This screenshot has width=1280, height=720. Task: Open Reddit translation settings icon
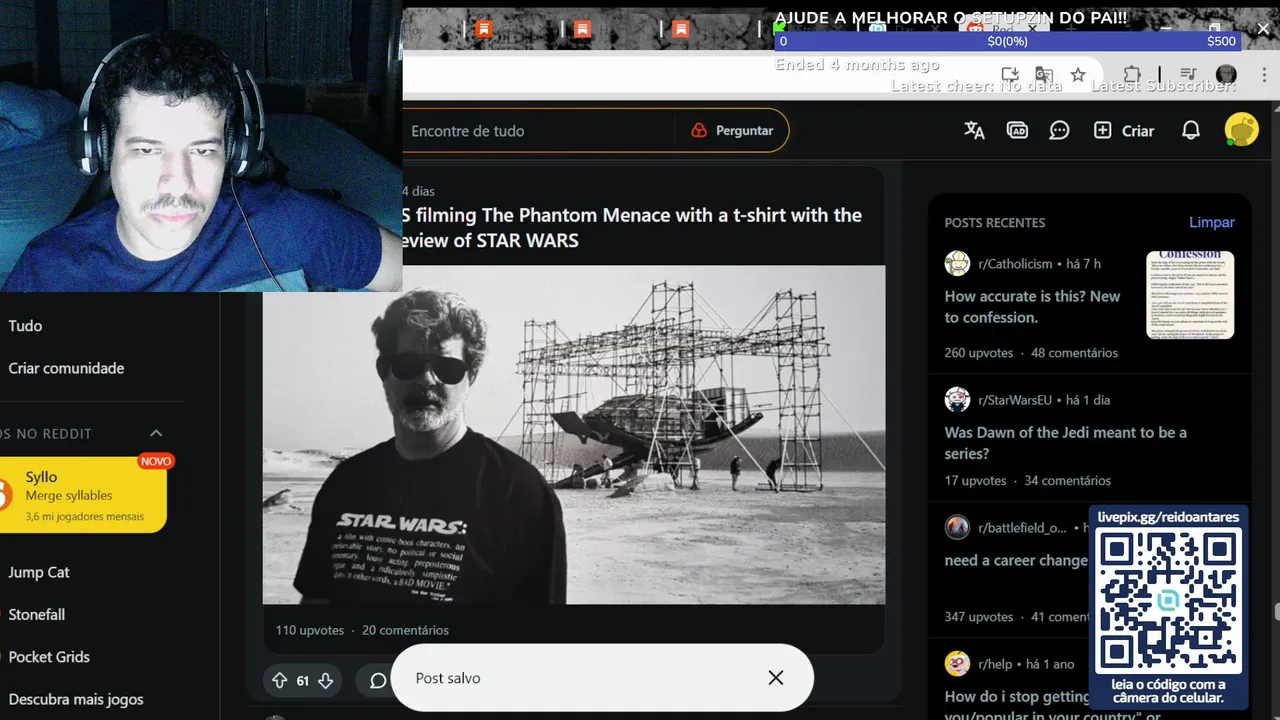coord(974,130)
